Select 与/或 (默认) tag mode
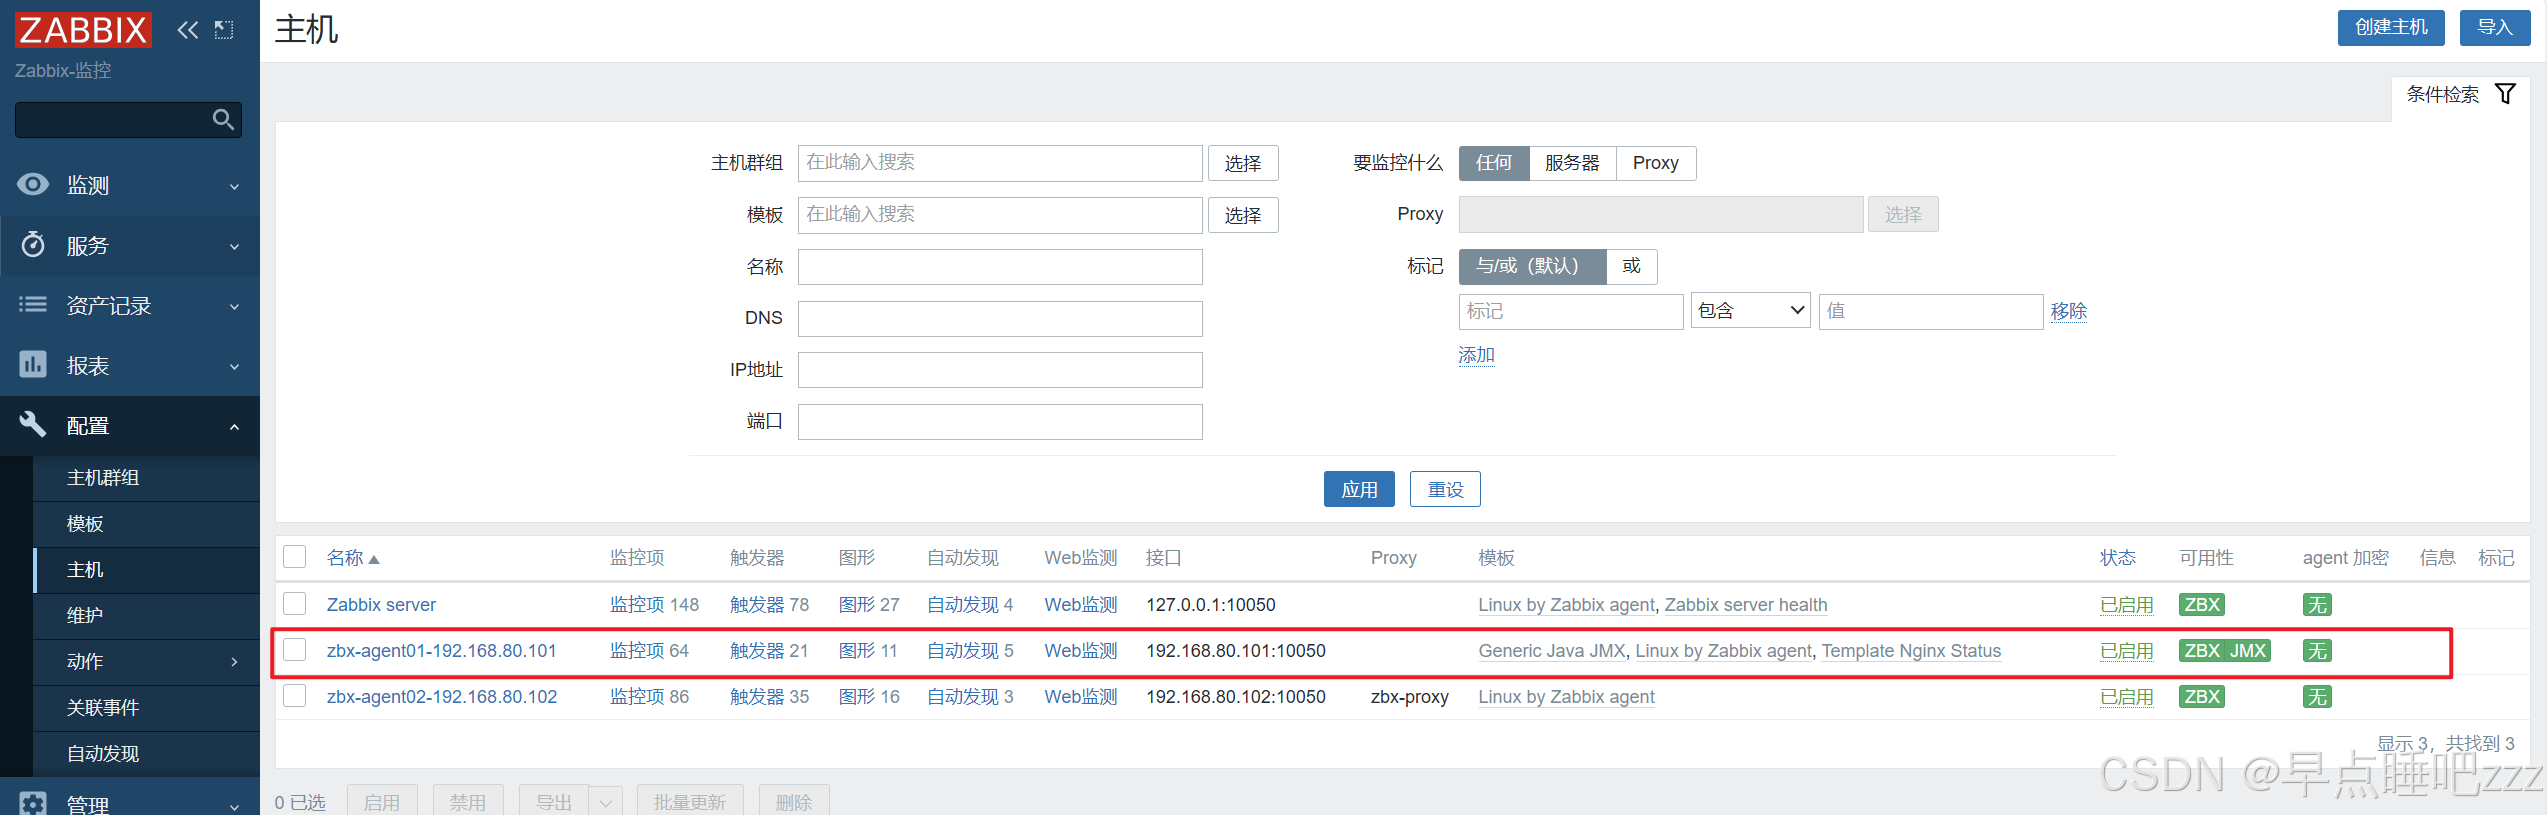The height and width of the screenshot is (815, 2547). tap(1532, 266)
